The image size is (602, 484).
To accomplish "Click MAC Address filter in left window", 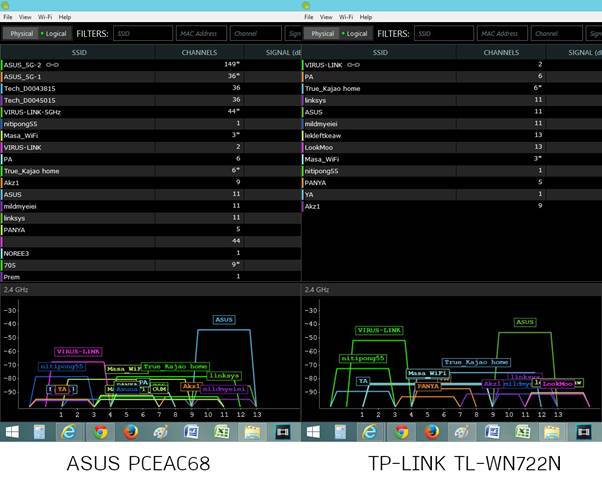I will pos(202,33).
